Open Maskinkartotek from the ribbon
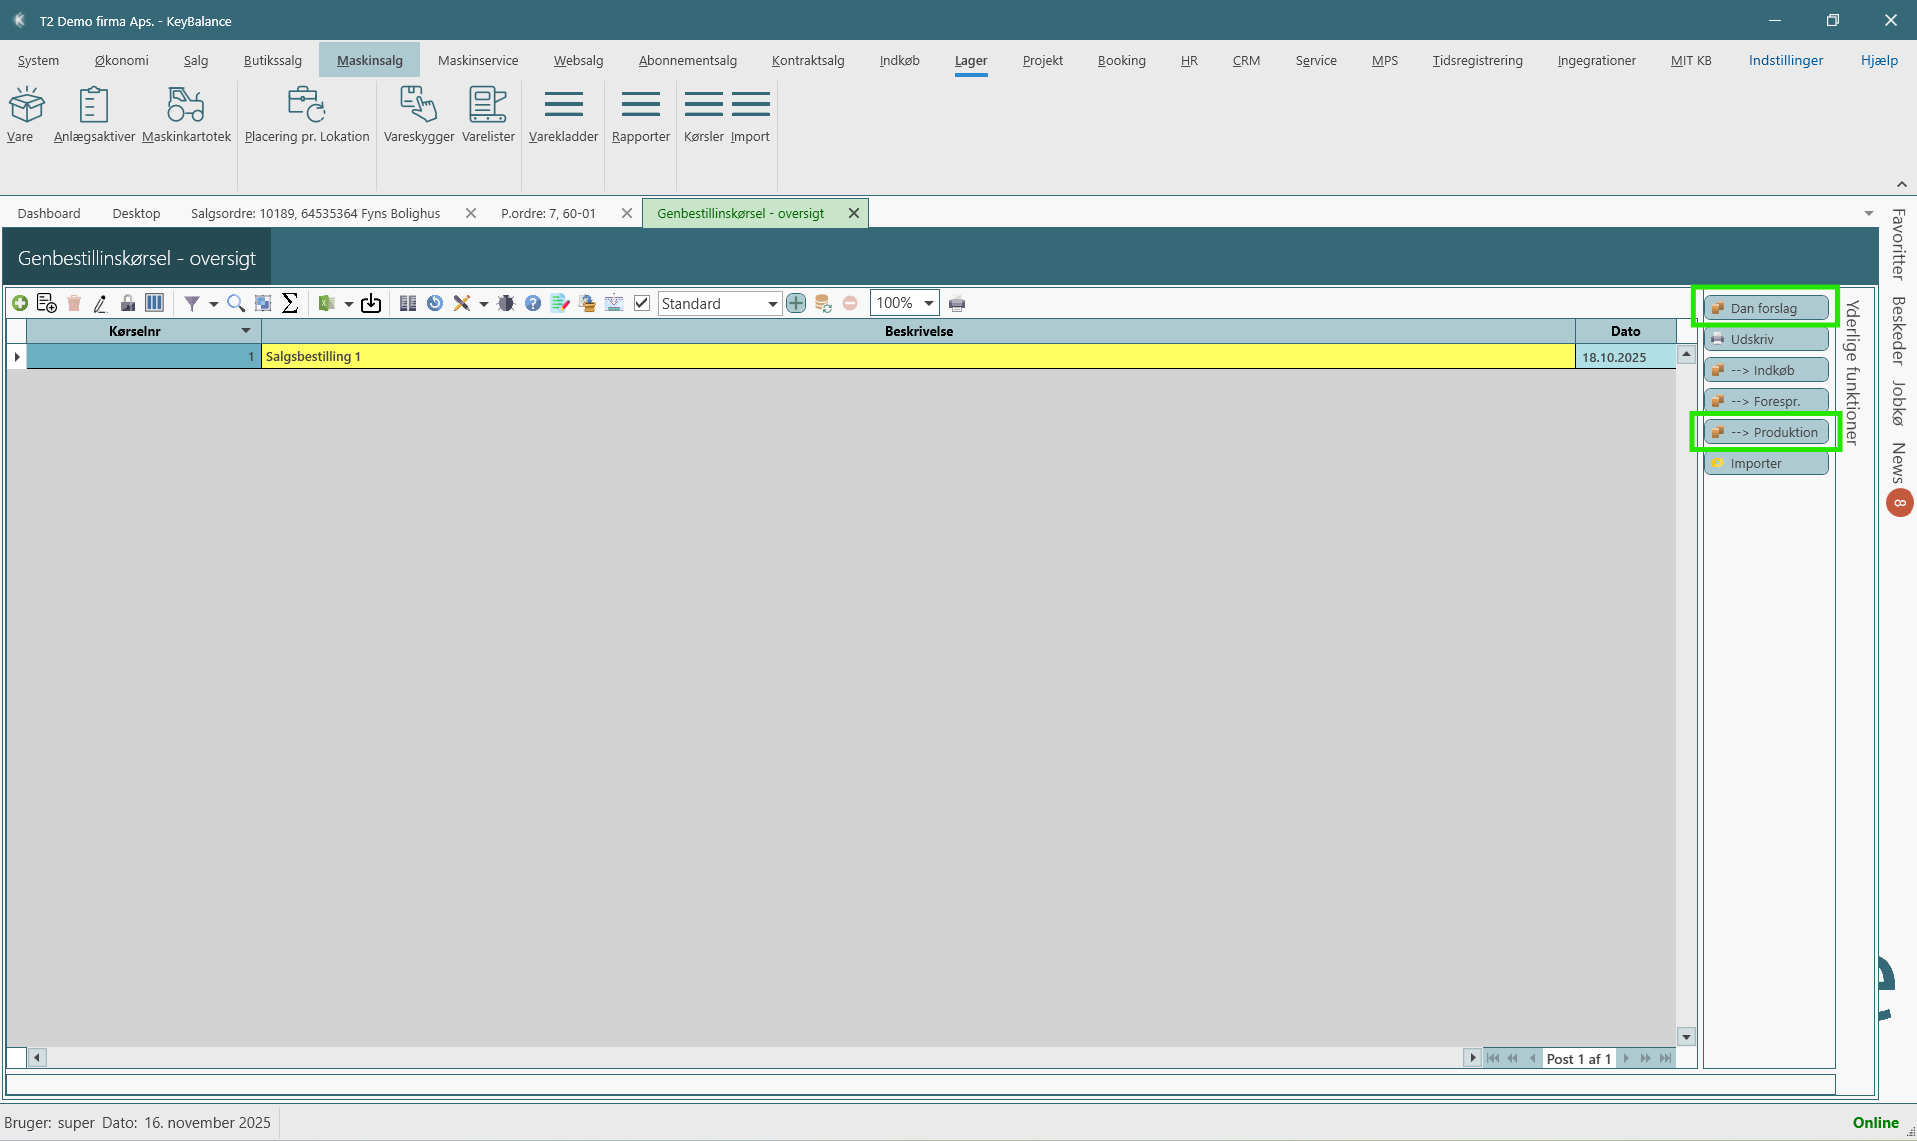1917x1141 pixels. coord(186,115)
